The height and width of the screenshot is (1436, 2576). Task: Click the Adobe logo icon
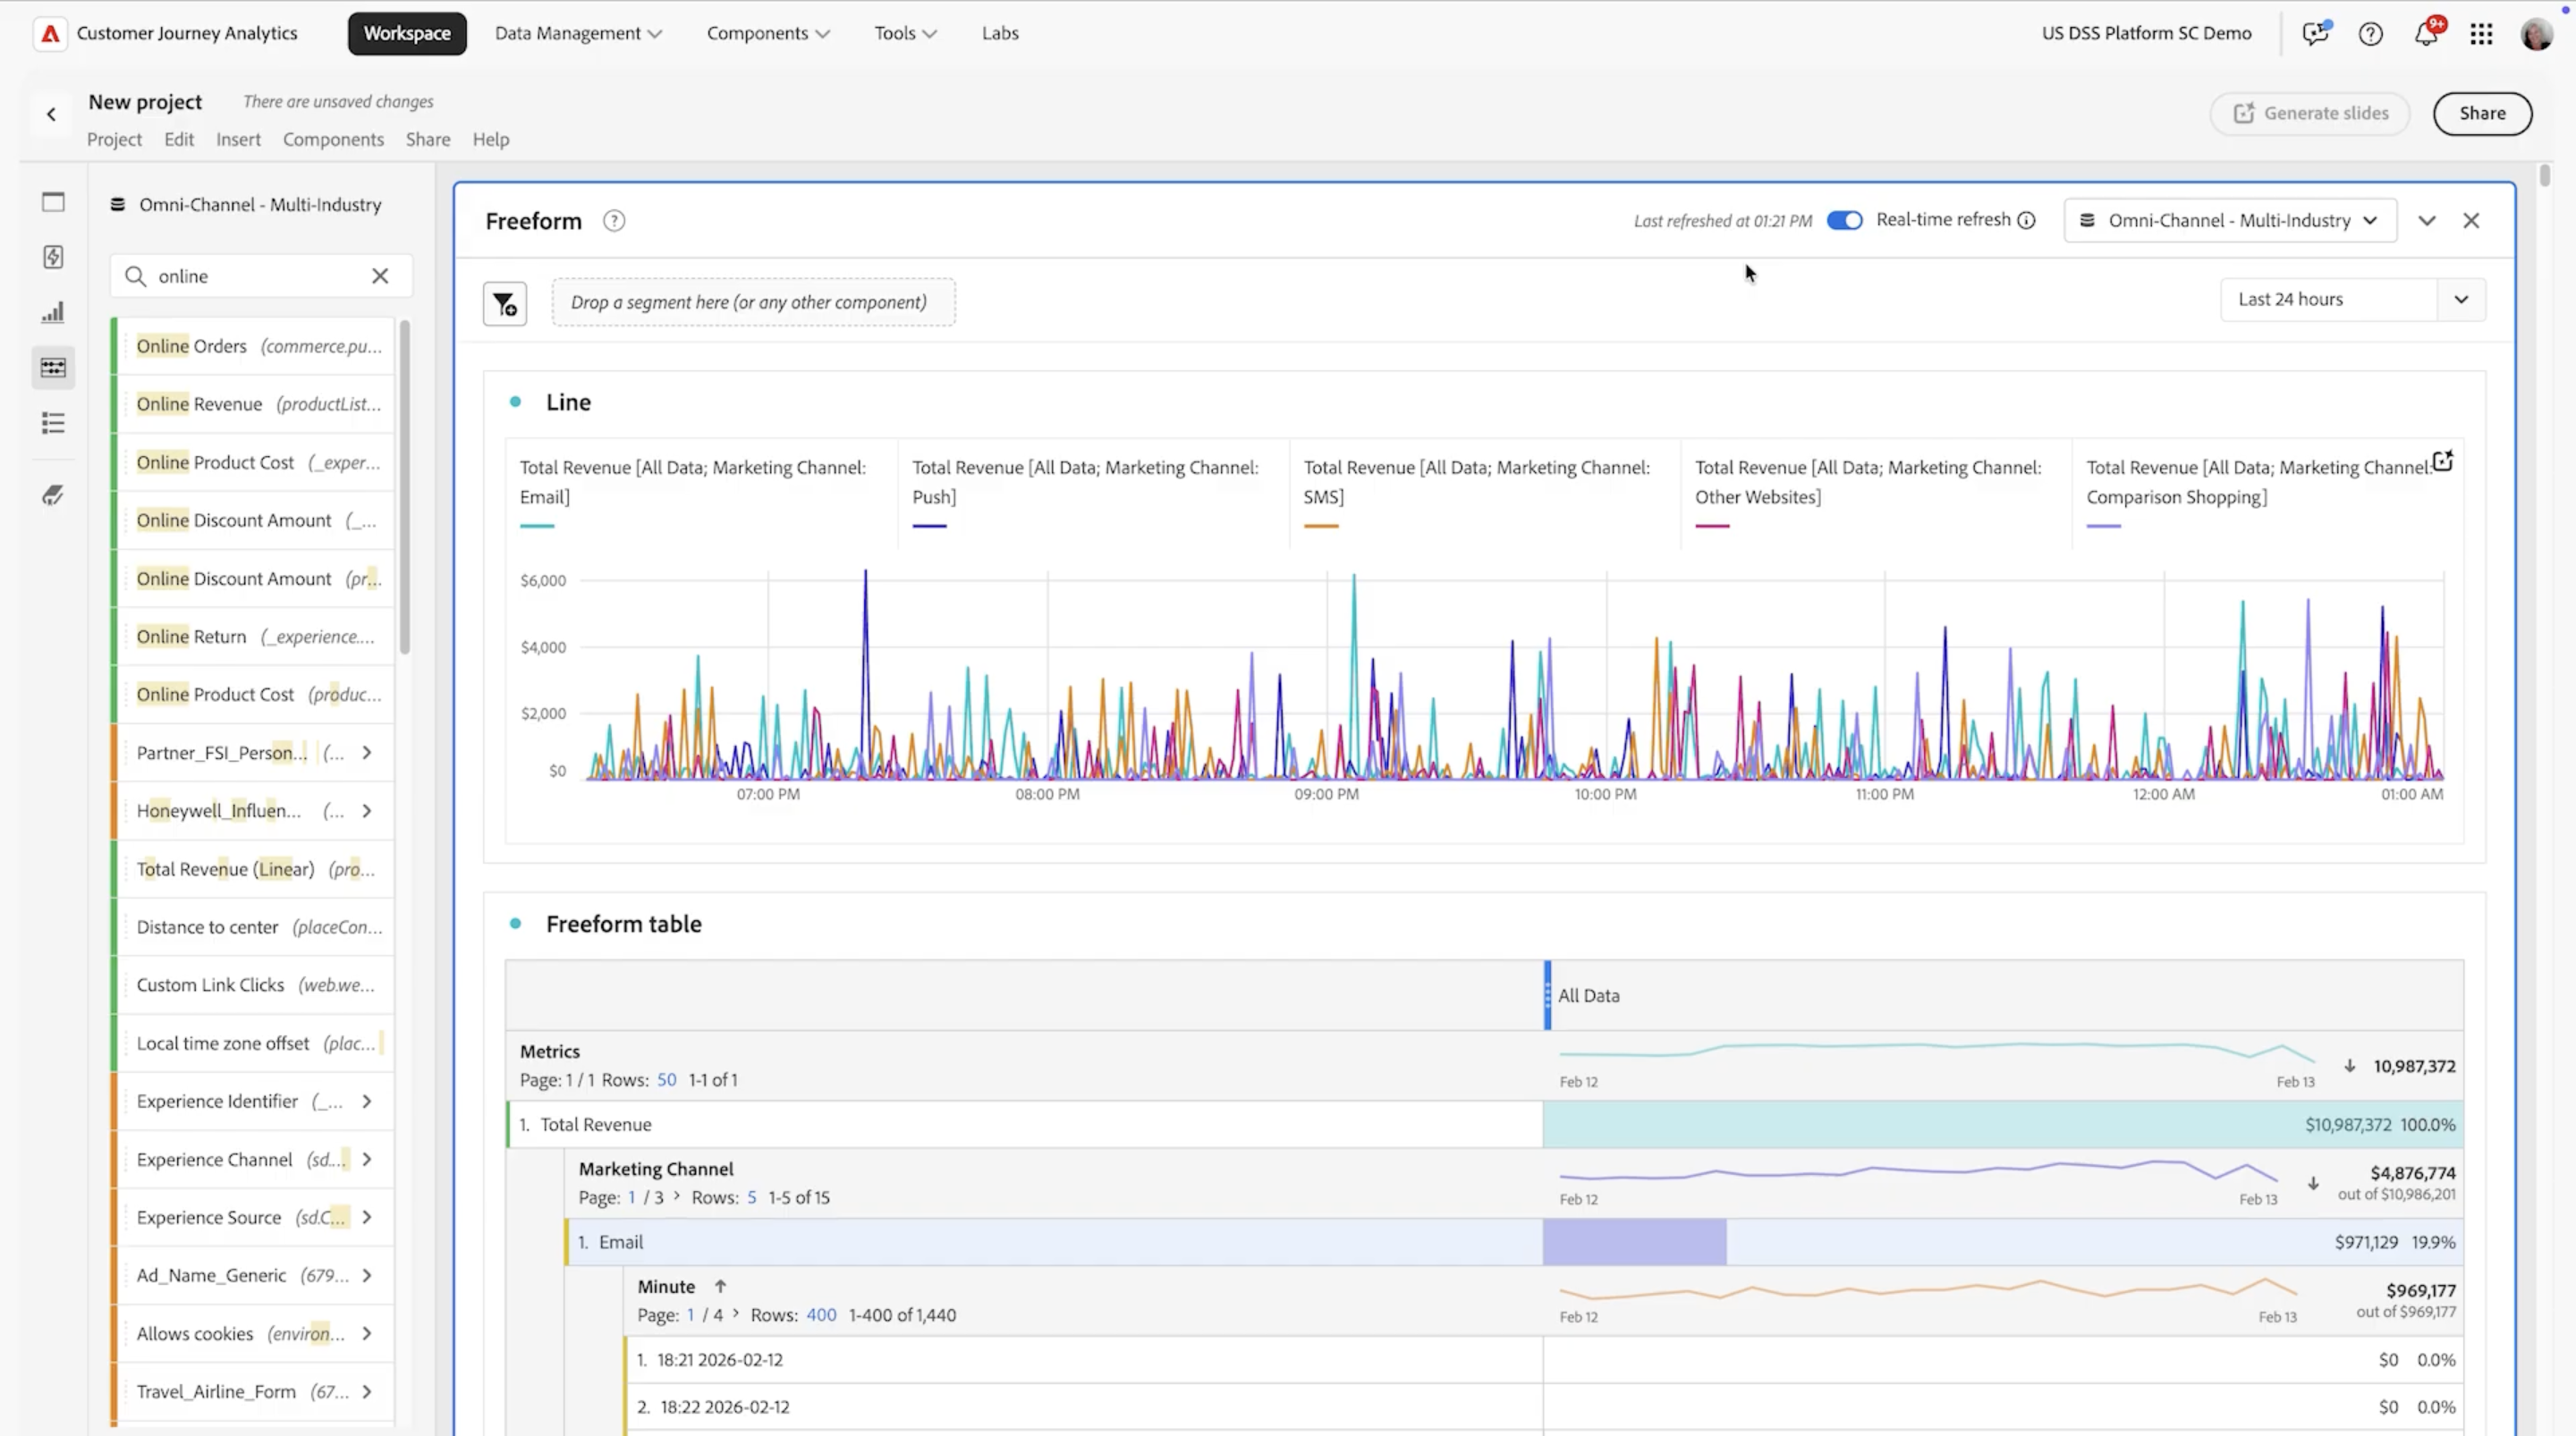coord(50,33)
